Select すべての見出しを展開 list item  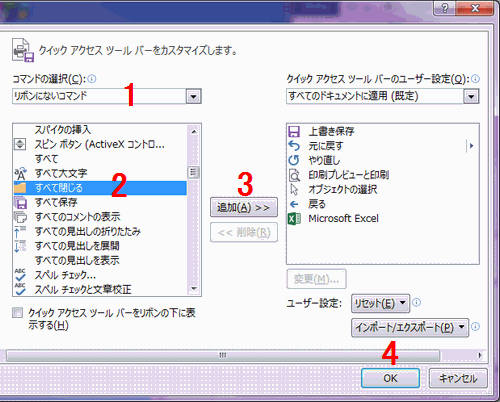100,246
